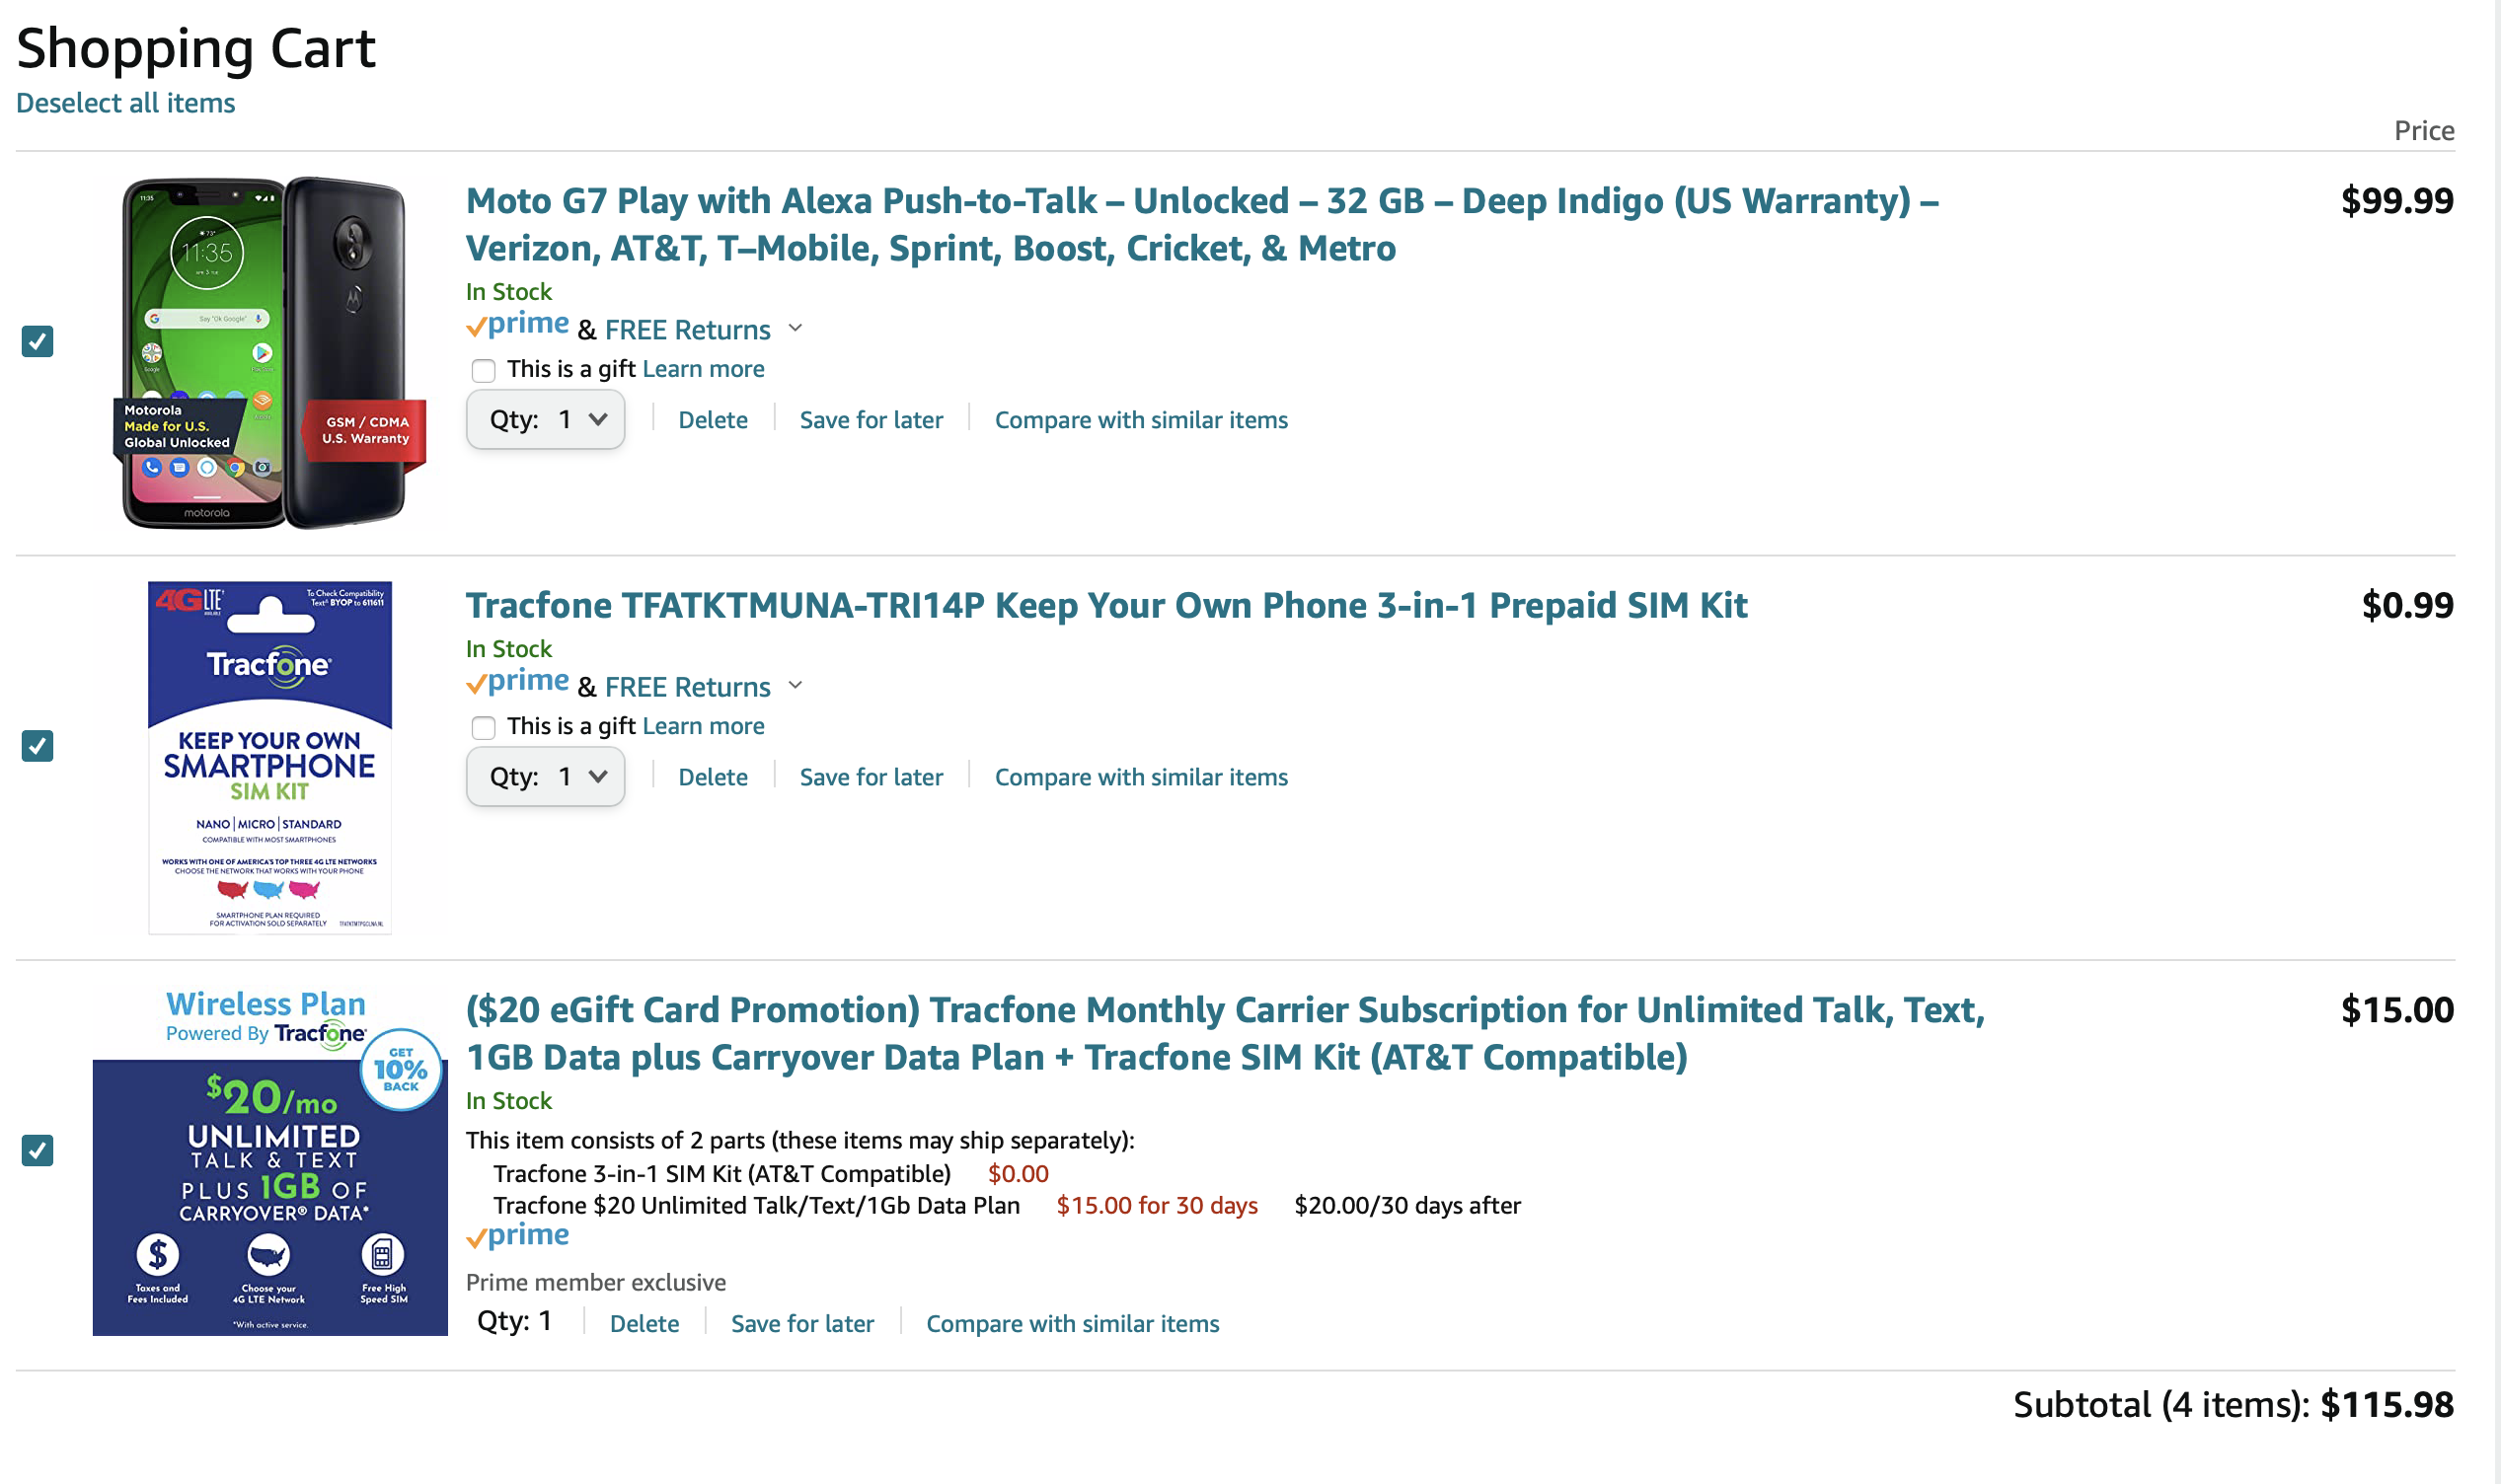Click the Prime logo under Tracfone SIM Kit

pyautogui.click(x=518, y=682)
